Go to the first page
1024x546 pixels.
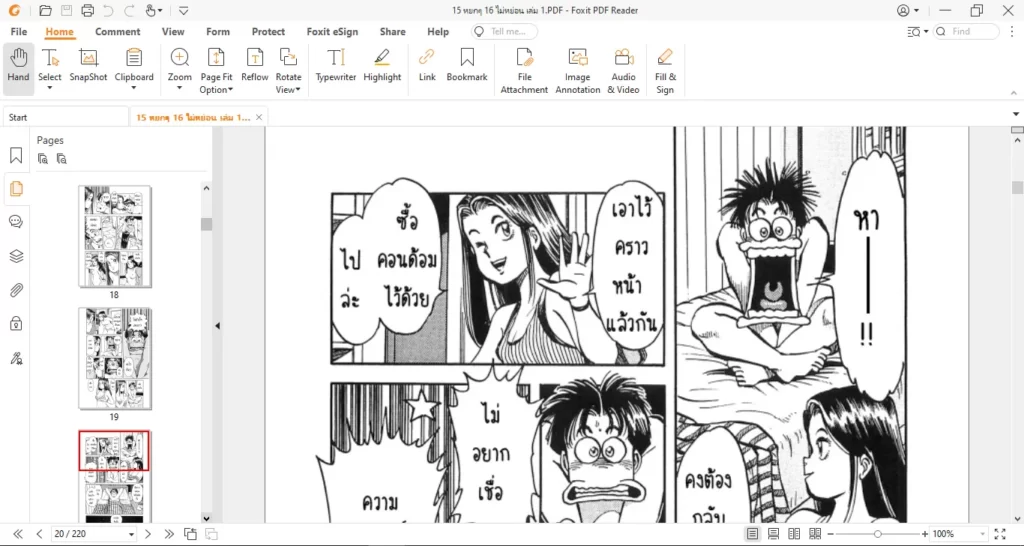tap(18, 534)
